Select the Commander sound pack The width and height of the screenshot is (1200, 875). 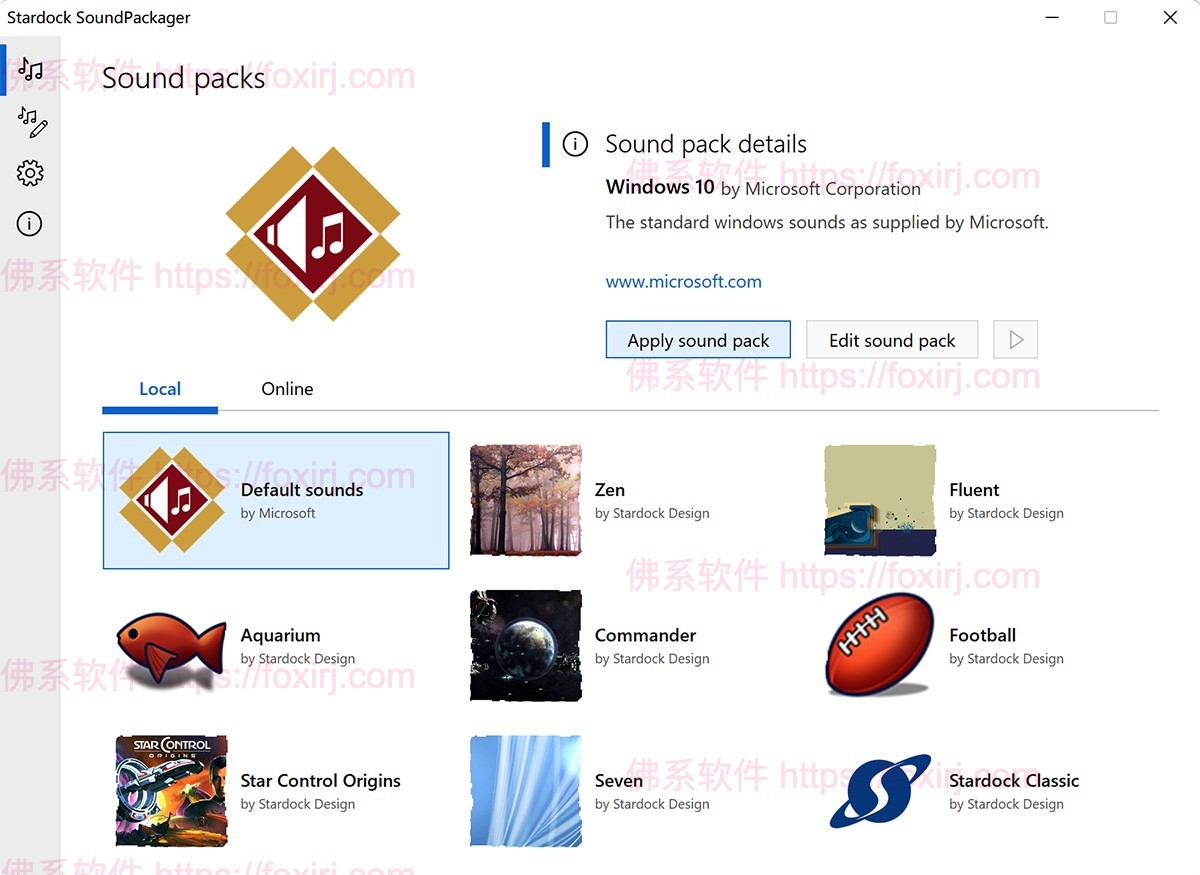point(630,646)
